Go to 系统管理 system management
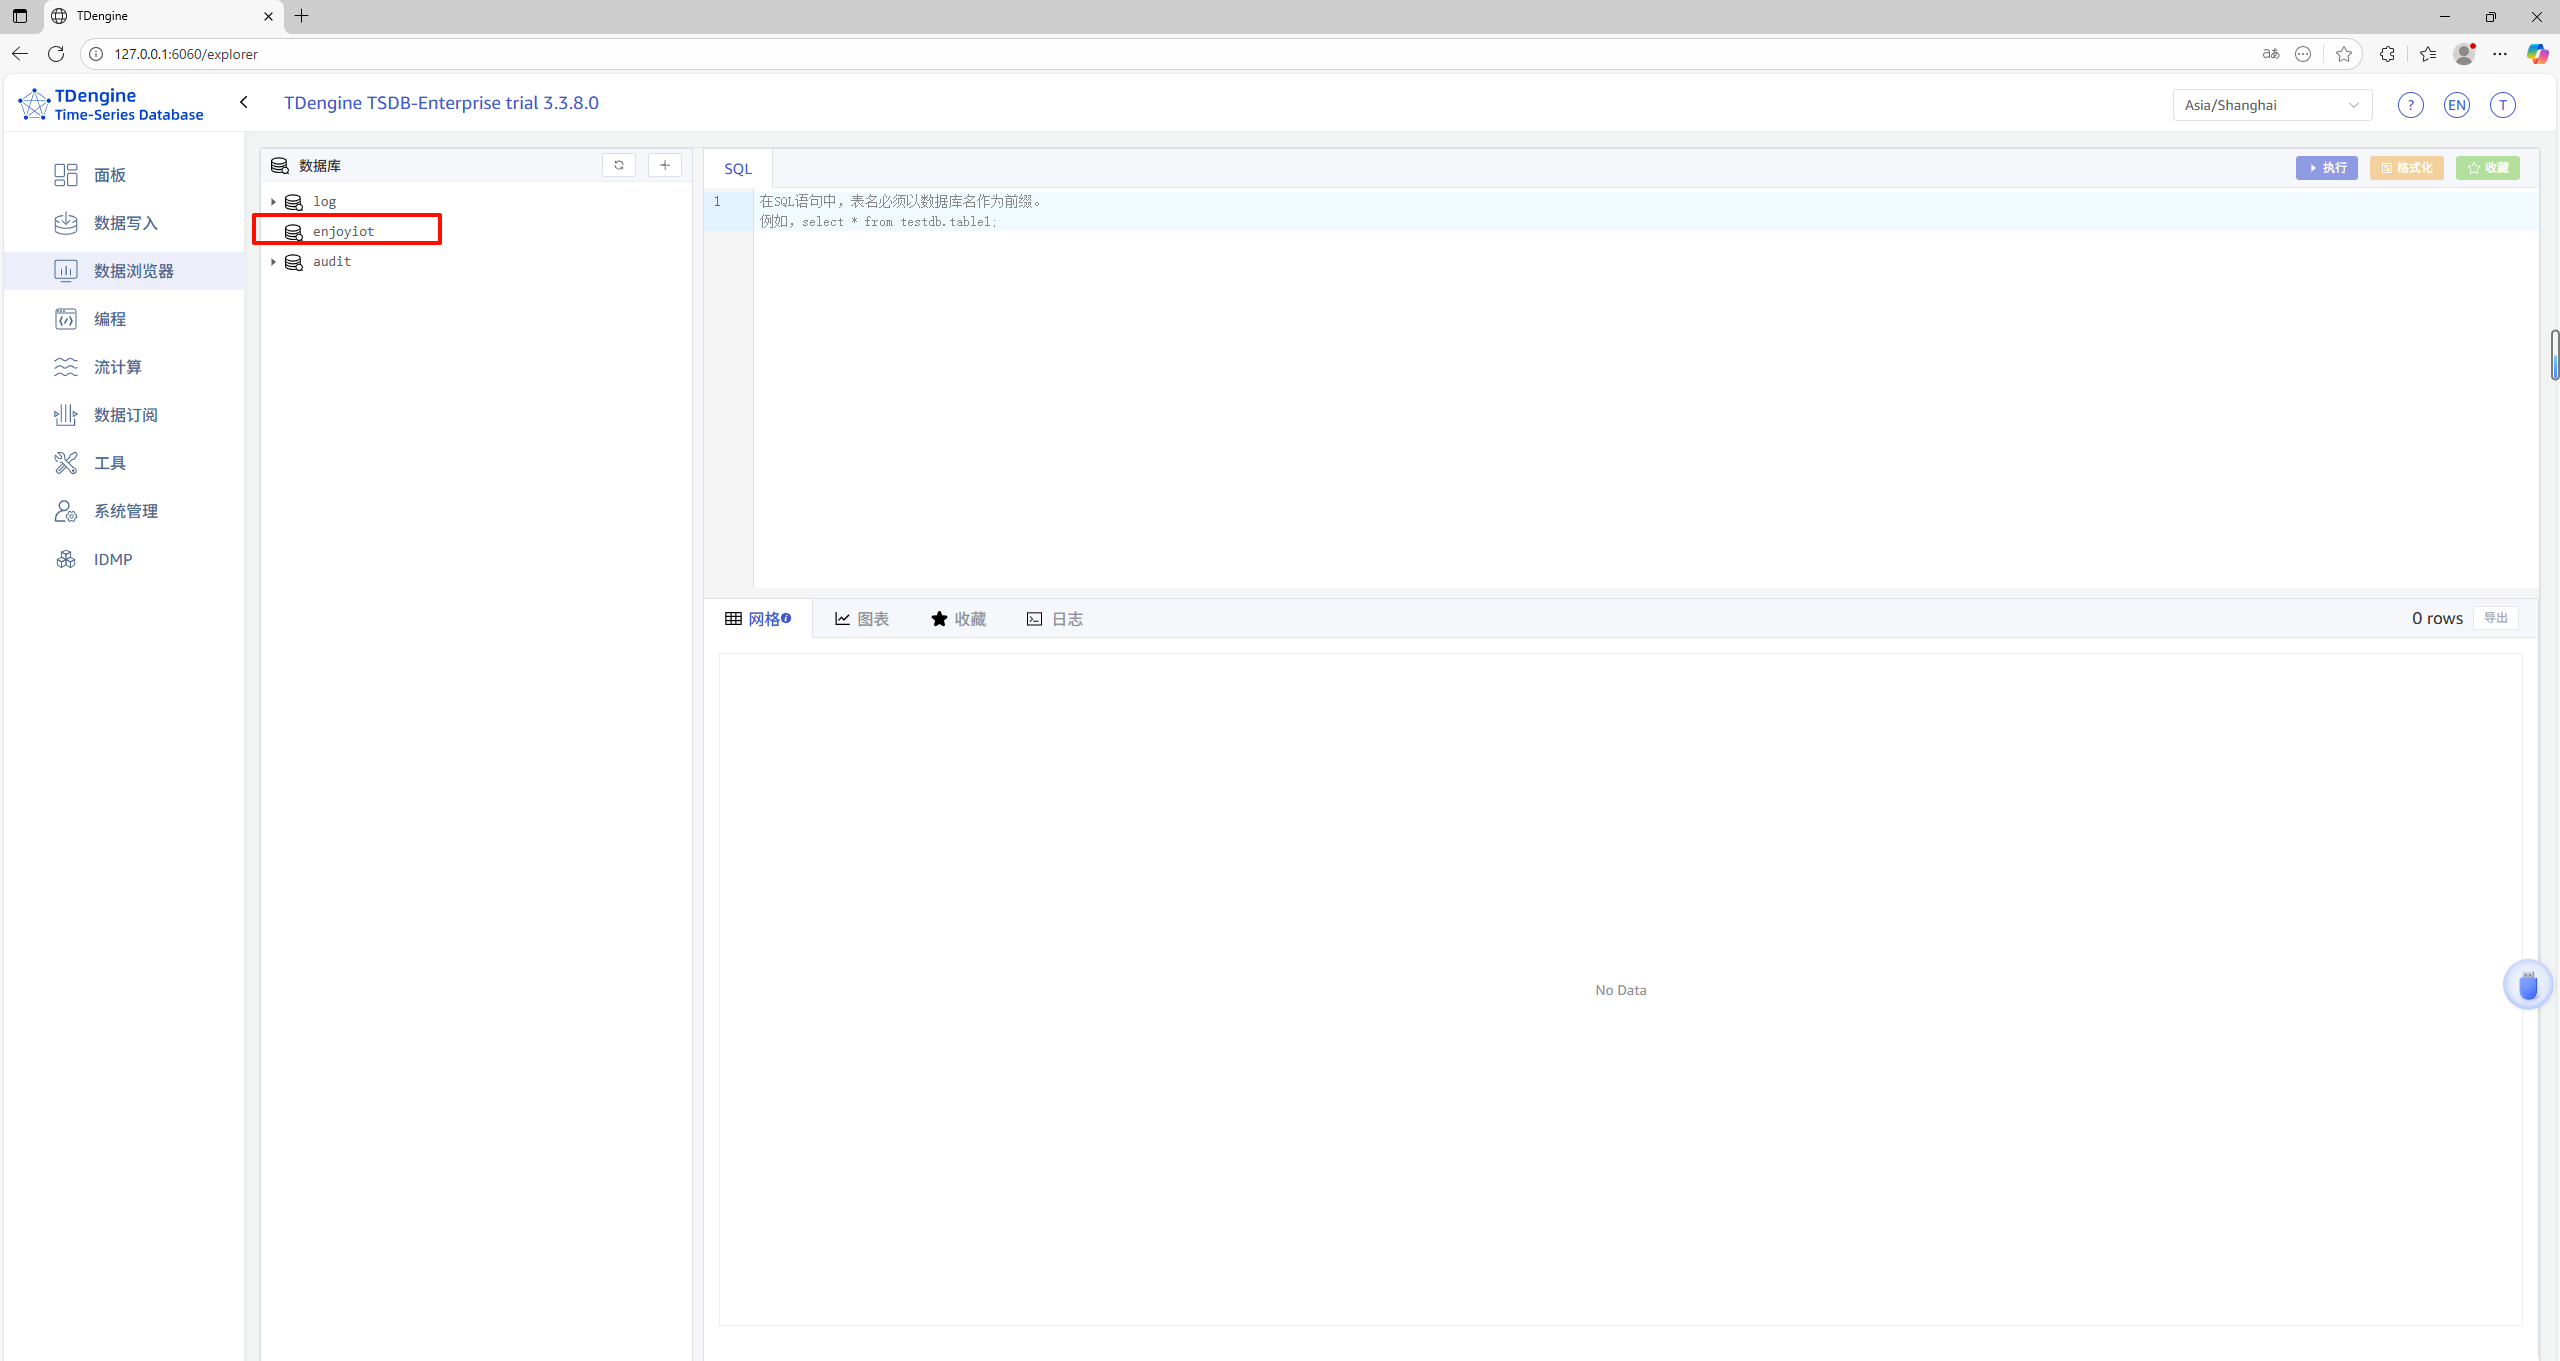Viewport: 2560px width, 1361px height. [125, 511]
